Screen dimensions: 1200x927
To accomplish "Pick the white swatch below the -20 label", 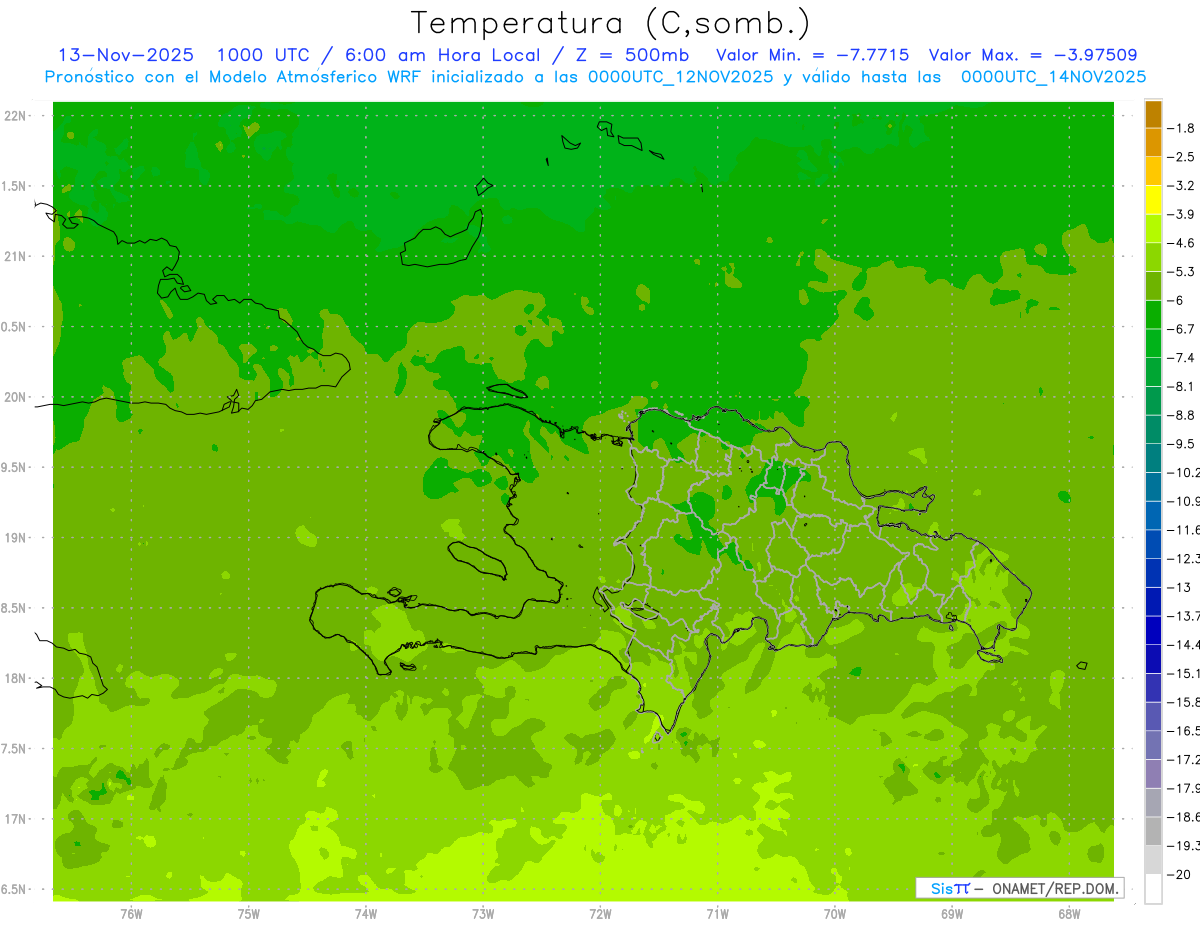I will [x=1153, y=888].
